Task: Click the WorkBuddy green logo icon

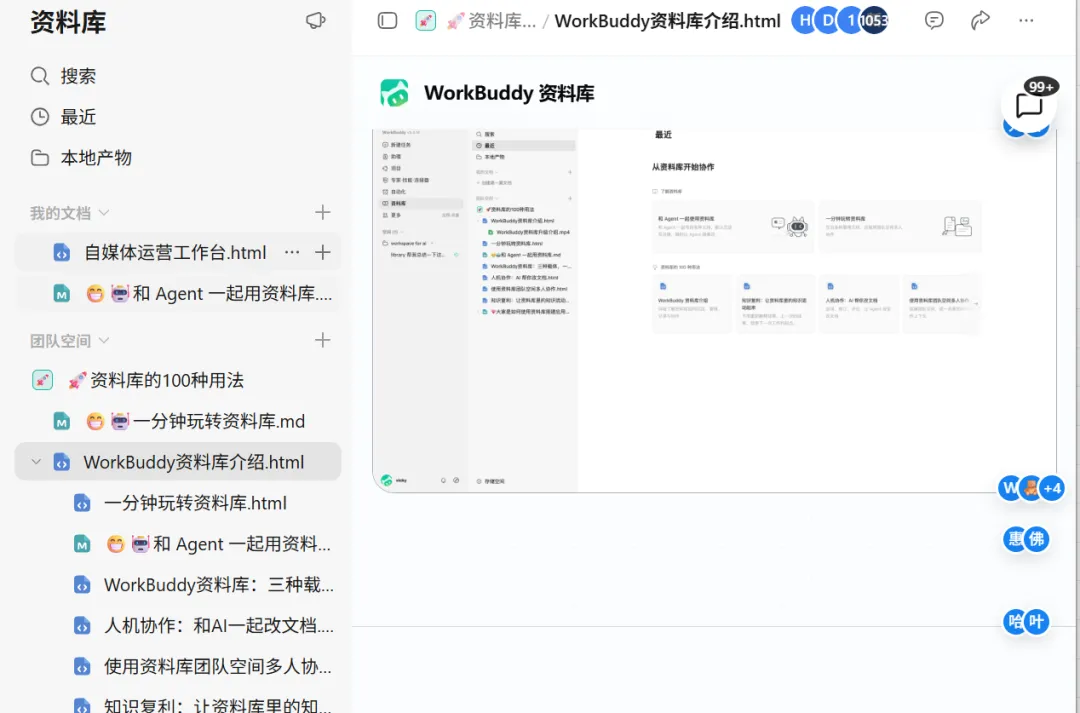Action: point(395,93)
